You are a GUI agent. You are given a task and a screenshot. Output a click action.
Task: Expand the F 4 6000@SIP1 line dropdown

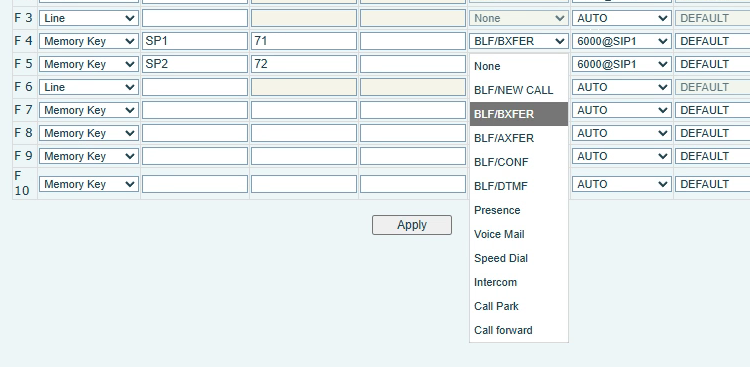(x=622, y=41)
